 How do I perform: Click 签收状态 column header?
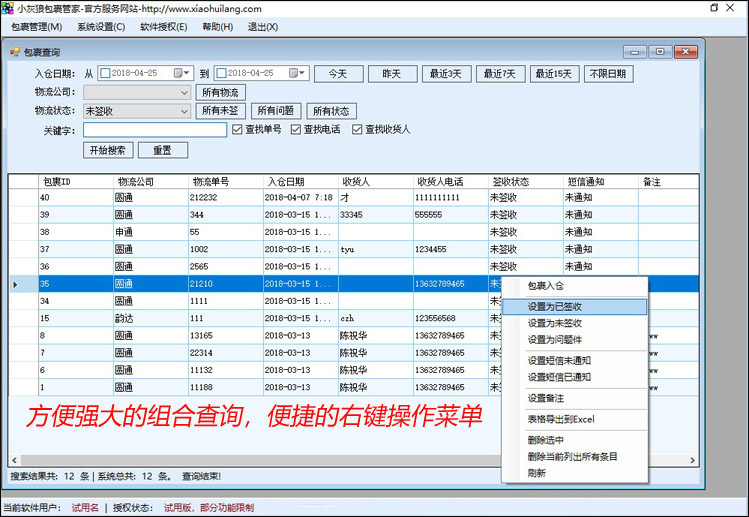click(x=525, y=182)
